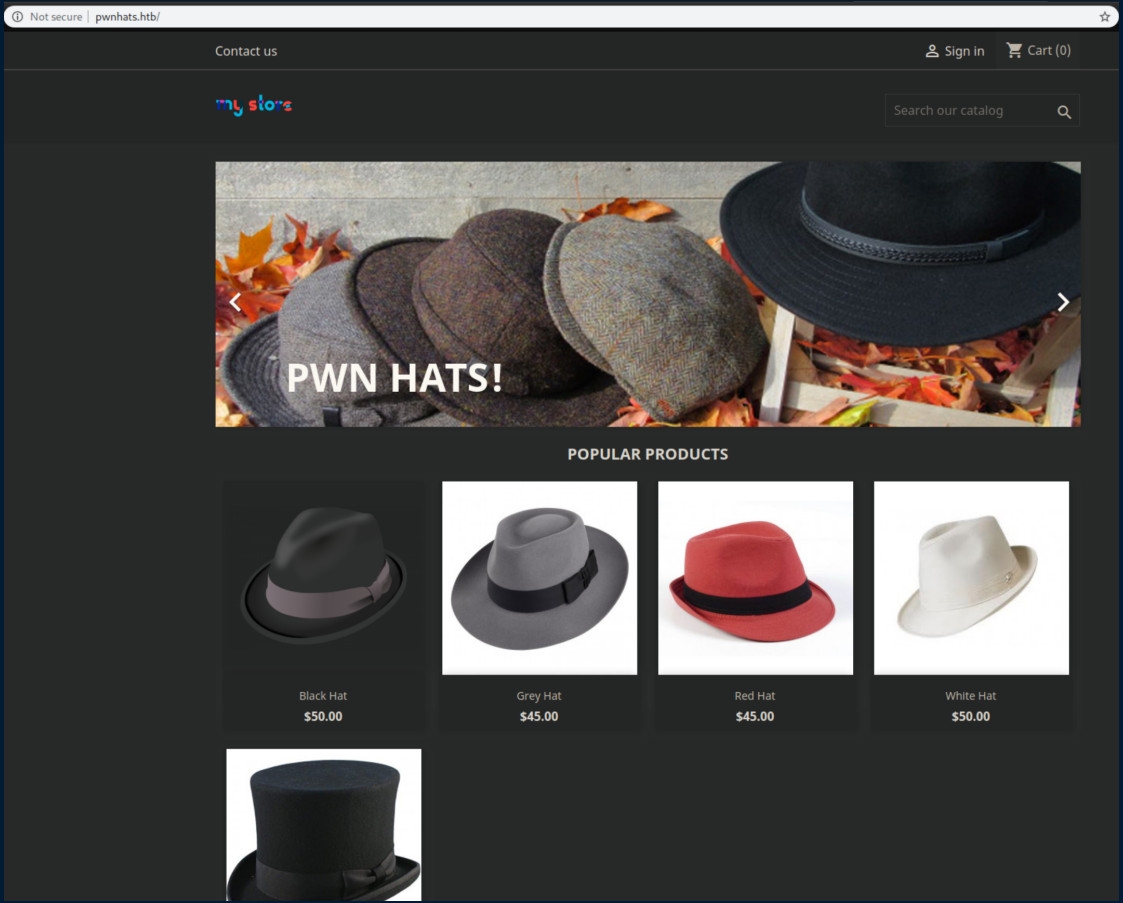The height and width of the screenshot is (903, 1123).
Task: Advance banner with right arrow
Action: (1063, 302)
